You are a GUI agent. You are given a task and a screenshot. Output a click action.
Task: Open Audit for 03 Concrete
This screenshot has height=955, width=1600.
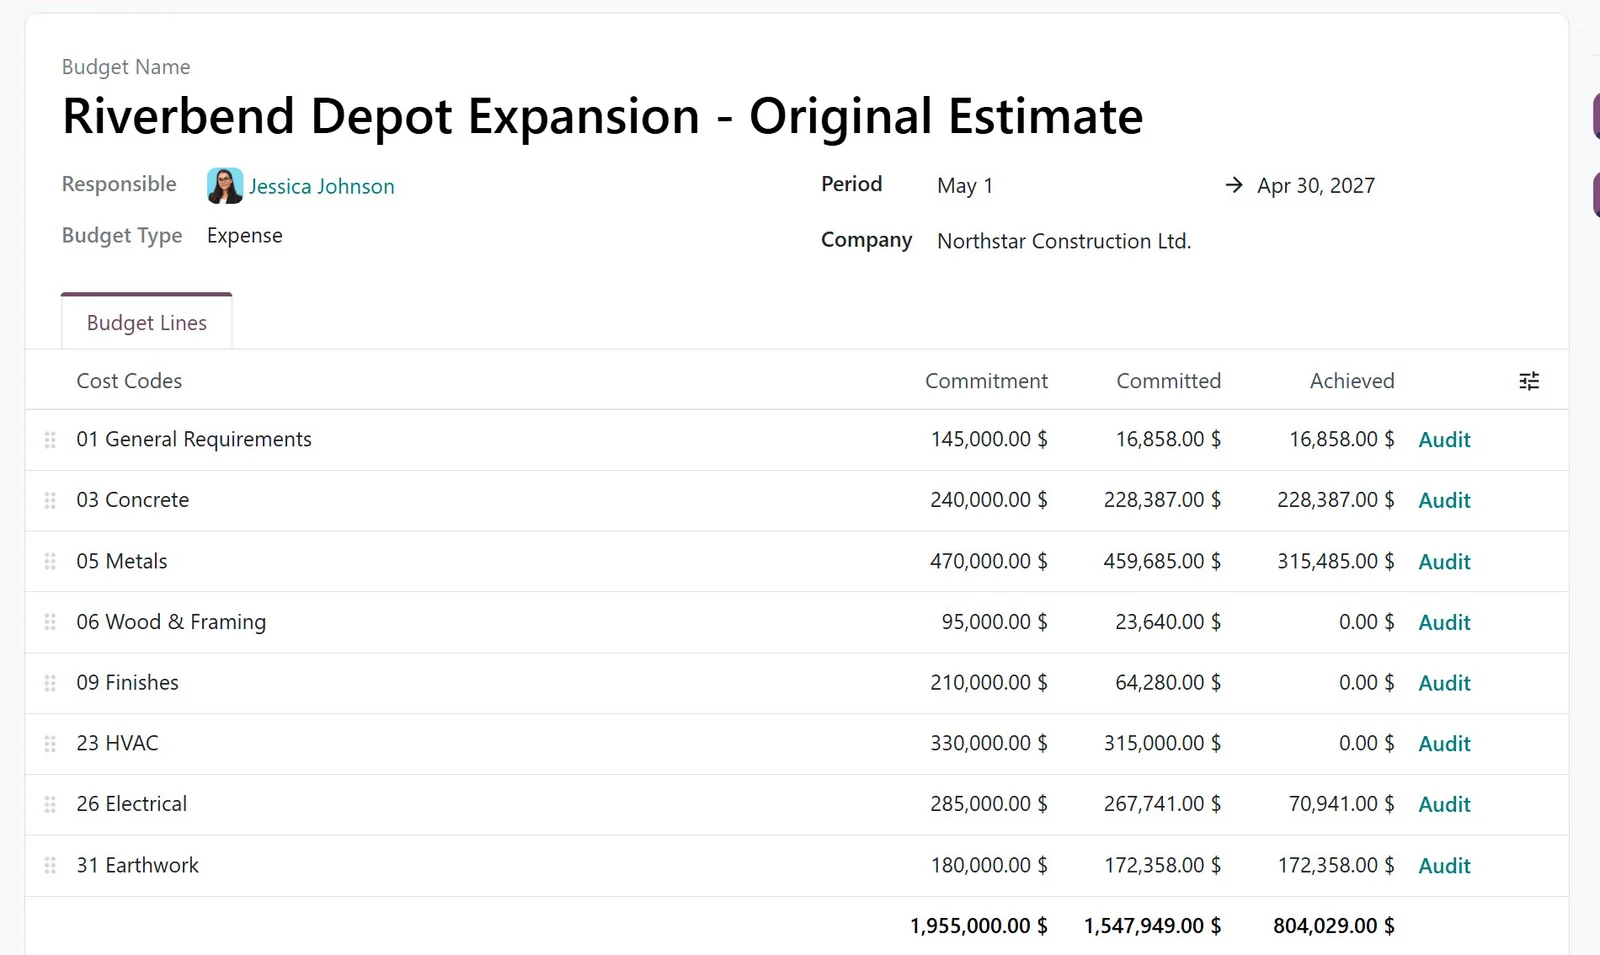tap(1444, 500)
